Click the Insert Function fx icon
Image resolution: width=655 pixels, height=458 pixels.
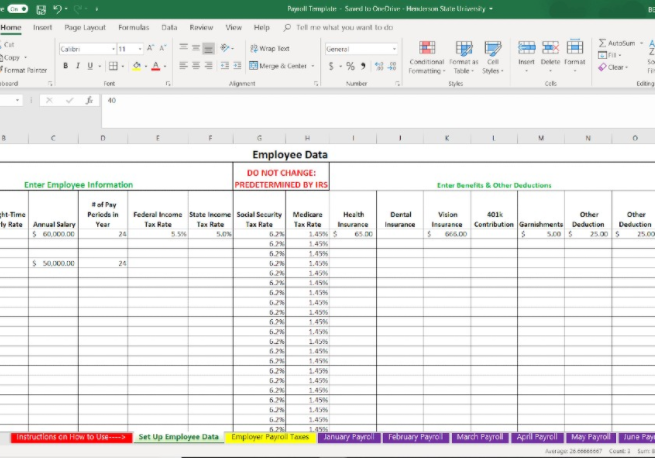pyautogui.click(x=89, y=100)
